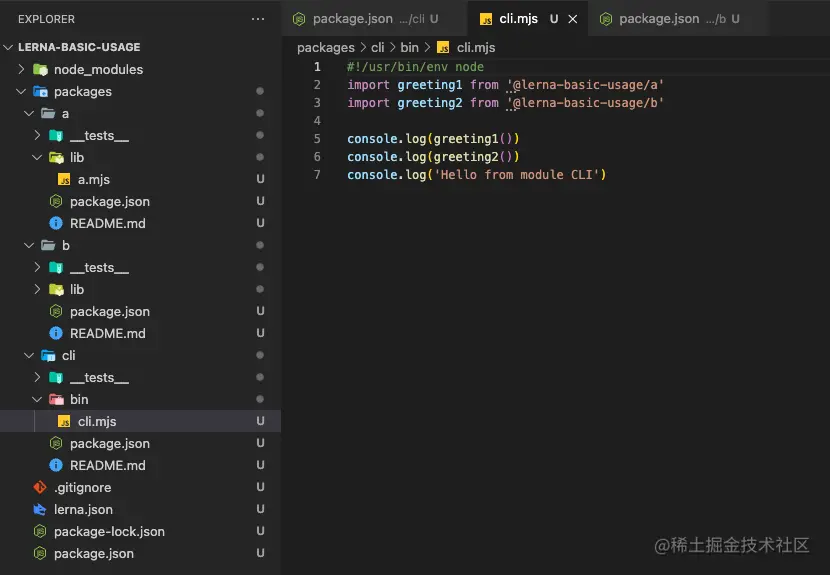The width and height of the screenshot is (830, 575).
Task: Click lib folder icon under folder b
Action: click(56, 289)
